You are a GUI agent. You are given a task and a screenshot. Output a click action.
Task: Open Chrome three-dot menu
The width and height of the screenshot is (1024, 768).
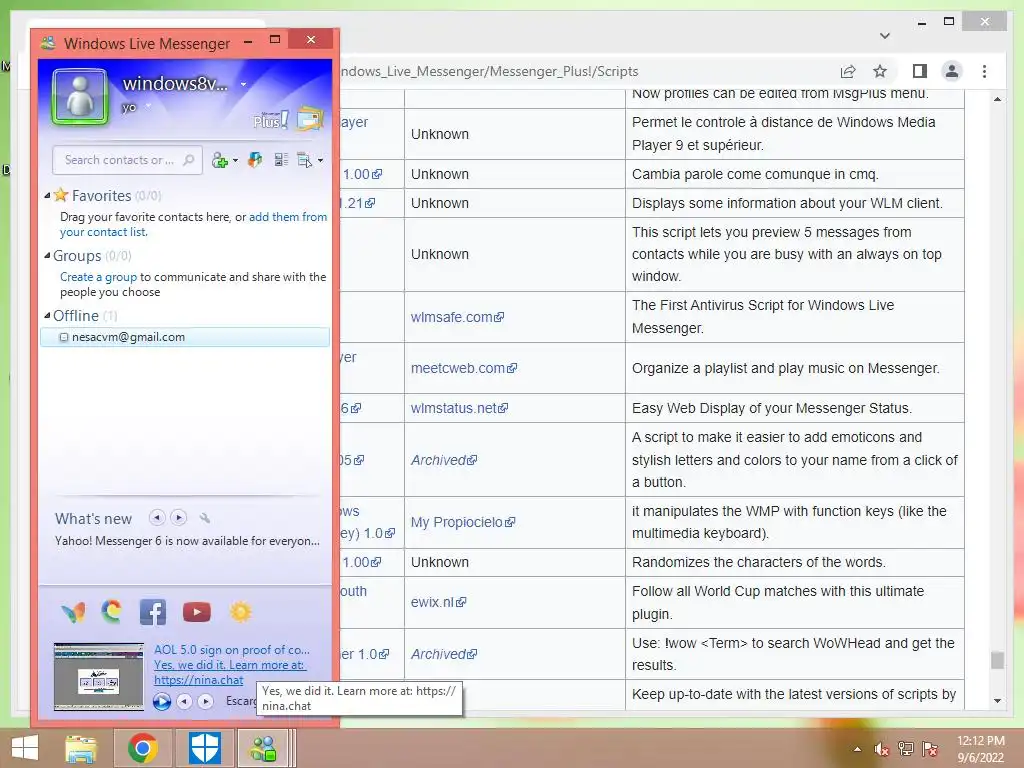pos(984,71)
